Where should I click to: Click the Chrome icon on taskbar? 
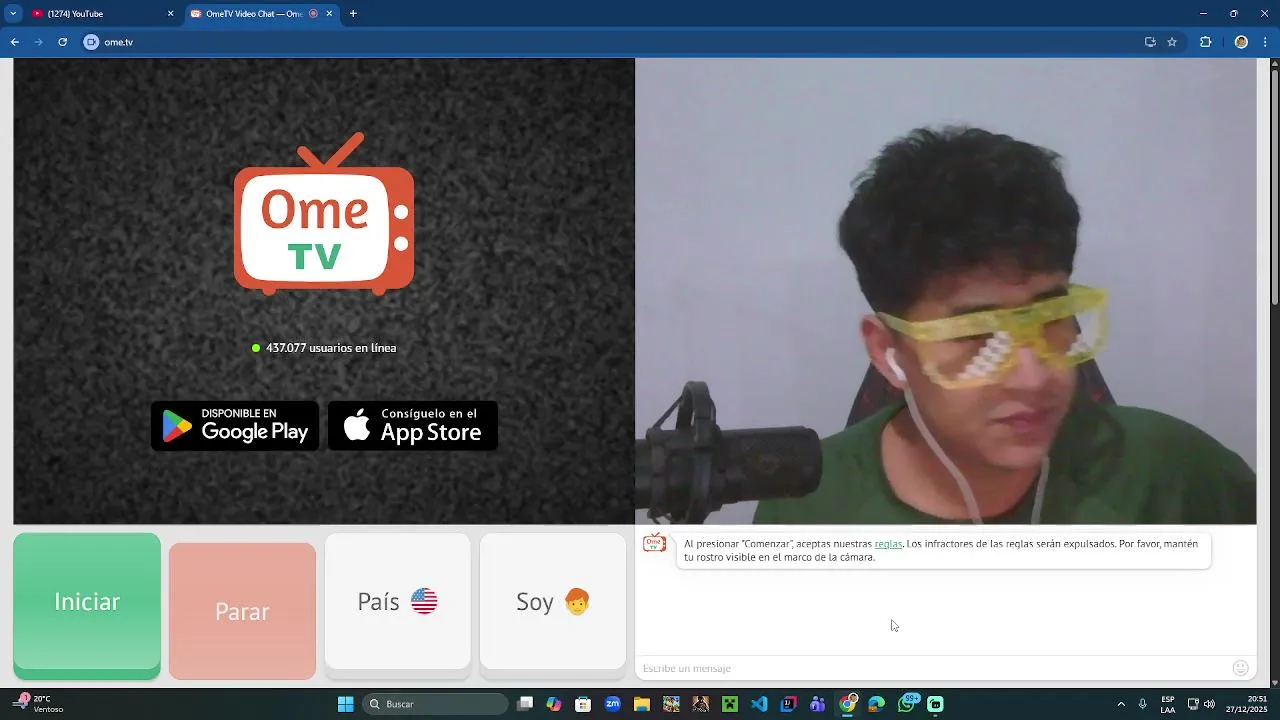pyautogui.click(x=848, y=704)
